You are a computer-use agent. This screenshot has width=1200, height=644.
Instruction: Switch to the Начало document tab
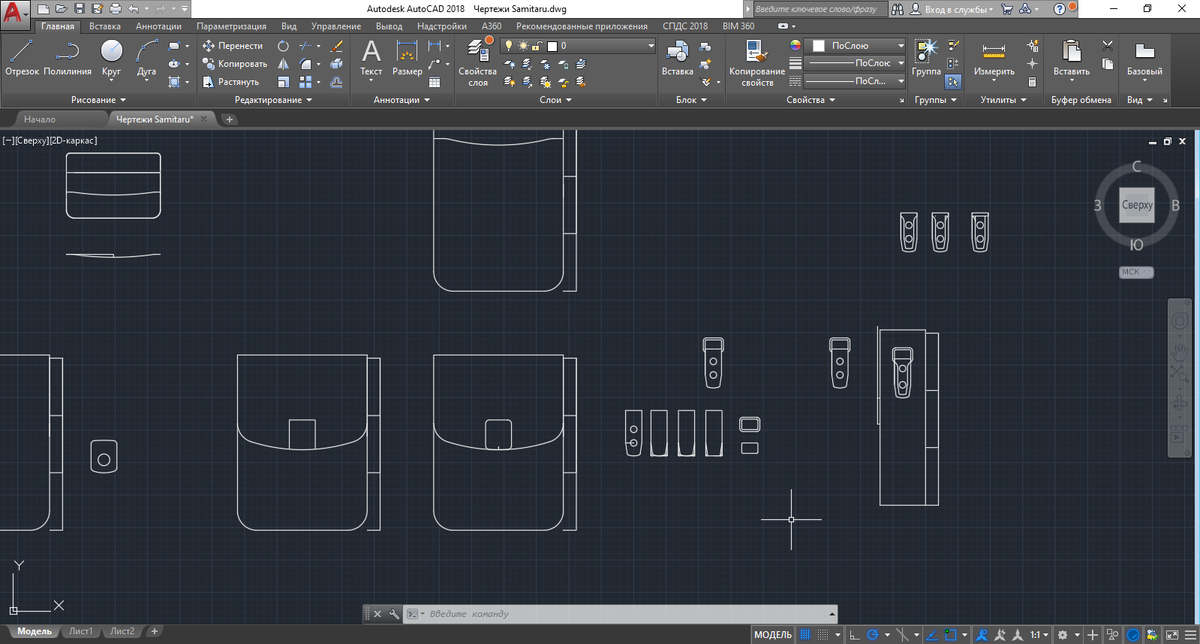click(x=40, y=119)
